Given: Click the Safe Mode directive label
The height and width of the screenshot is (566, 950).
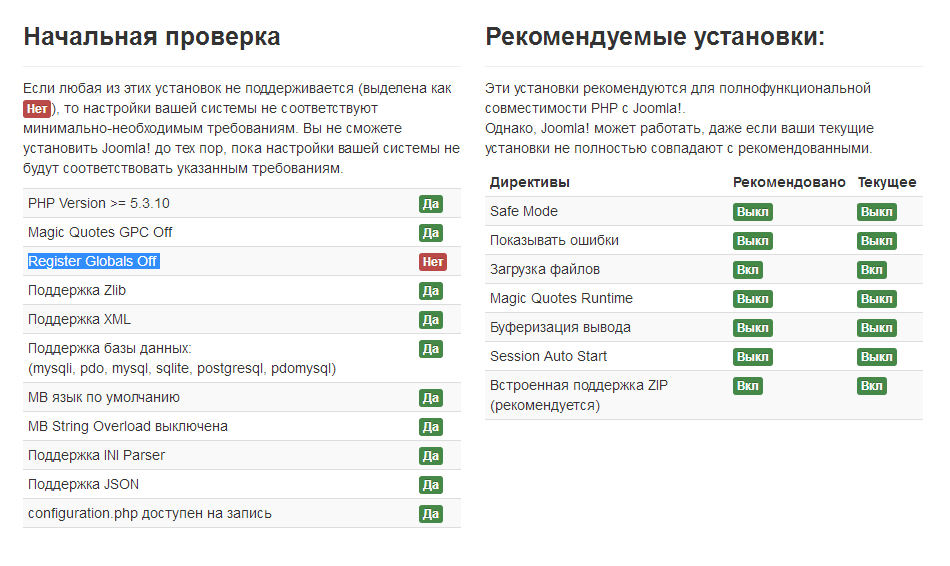Looking at the screenshot, I should [523, 211].
